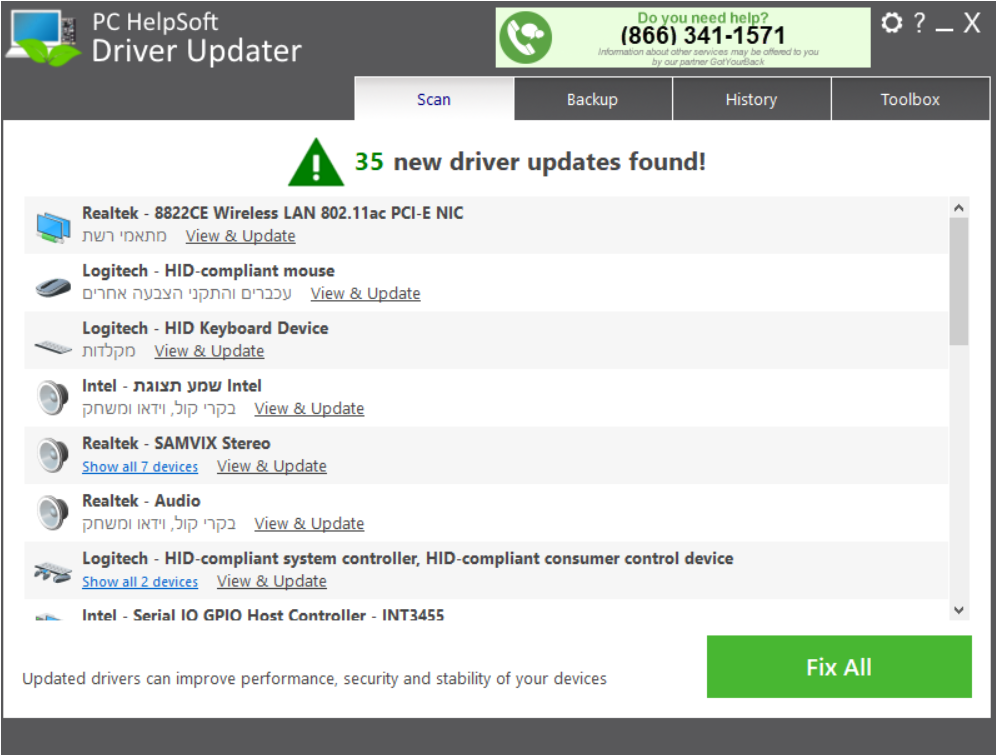Expand Show all 7 devices link
Viewport: 997px width, 756px height.
pos(140,467)
